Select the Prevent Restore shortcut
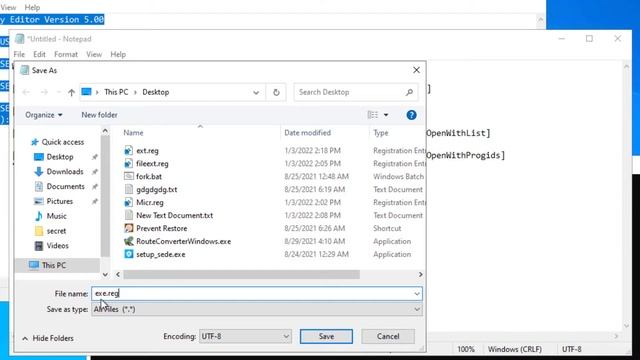The height and width of the screenshot is (360, 640). pos(162,229)
